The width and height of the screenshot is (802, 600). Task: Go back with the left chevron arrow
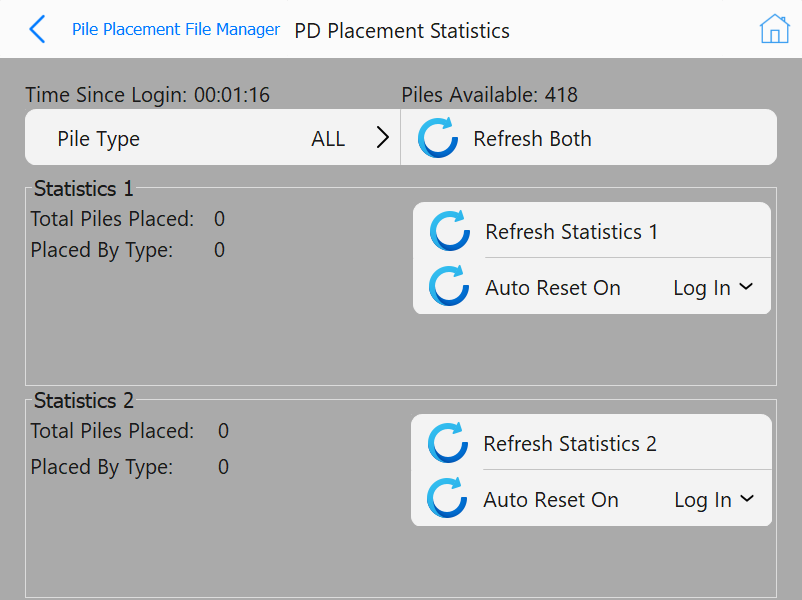(x=37, y=29)
